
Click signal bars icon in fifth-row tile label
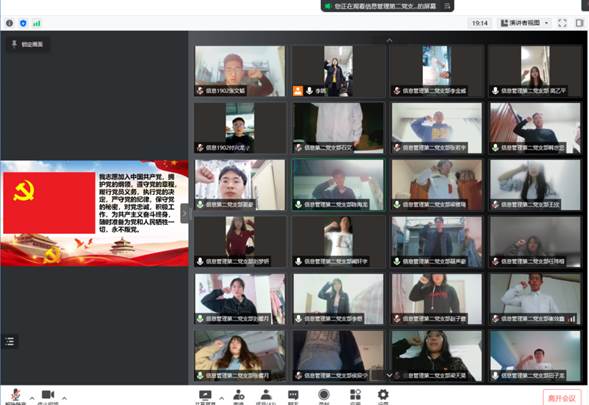click(571, 319)
